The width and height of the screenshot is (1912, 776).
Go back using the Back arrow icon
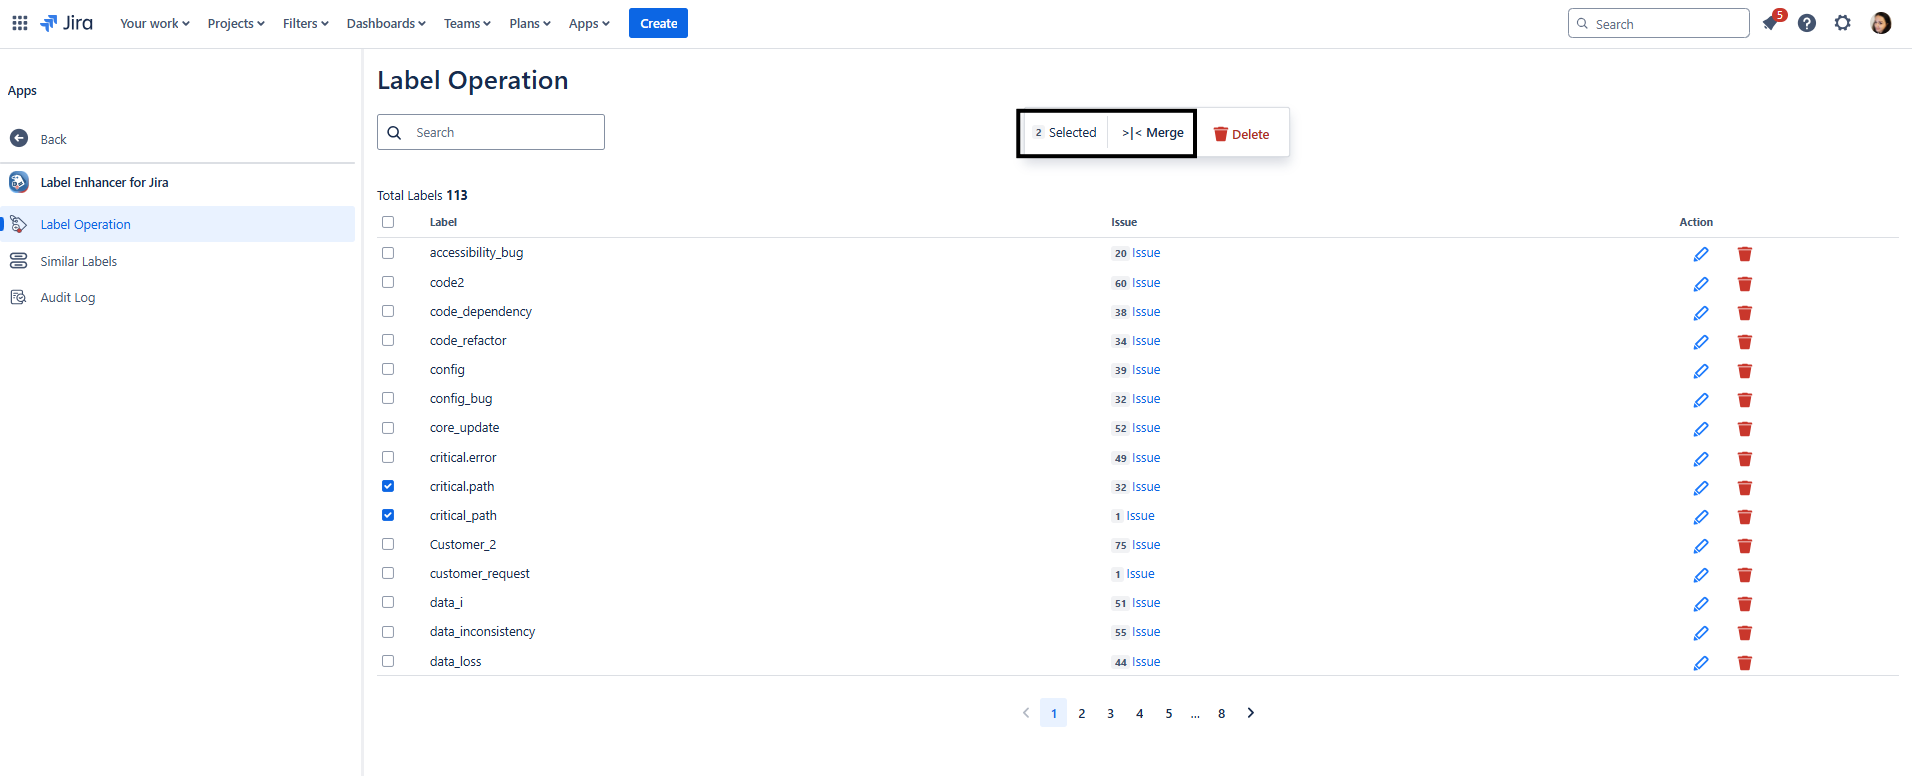pos(19,138)
